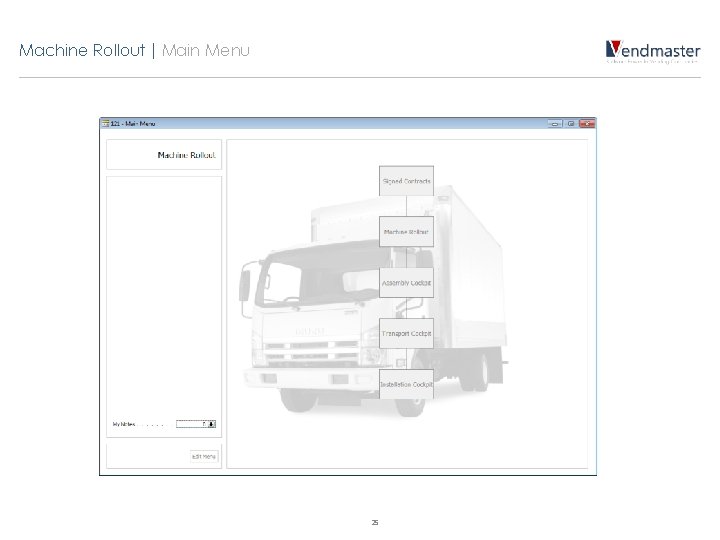Click the page number 25
This screenshot has height=540, width=720.
pyautogui.click(x=375, y=523)
